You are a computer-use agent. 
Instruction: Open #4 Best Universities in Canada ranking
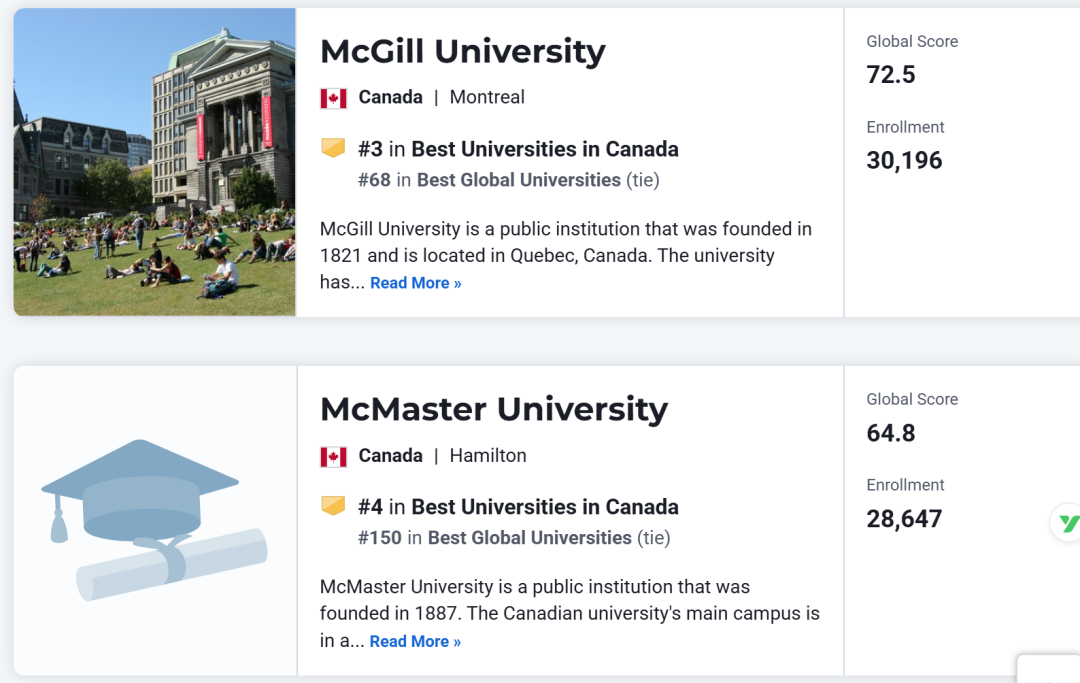[518, 507]
